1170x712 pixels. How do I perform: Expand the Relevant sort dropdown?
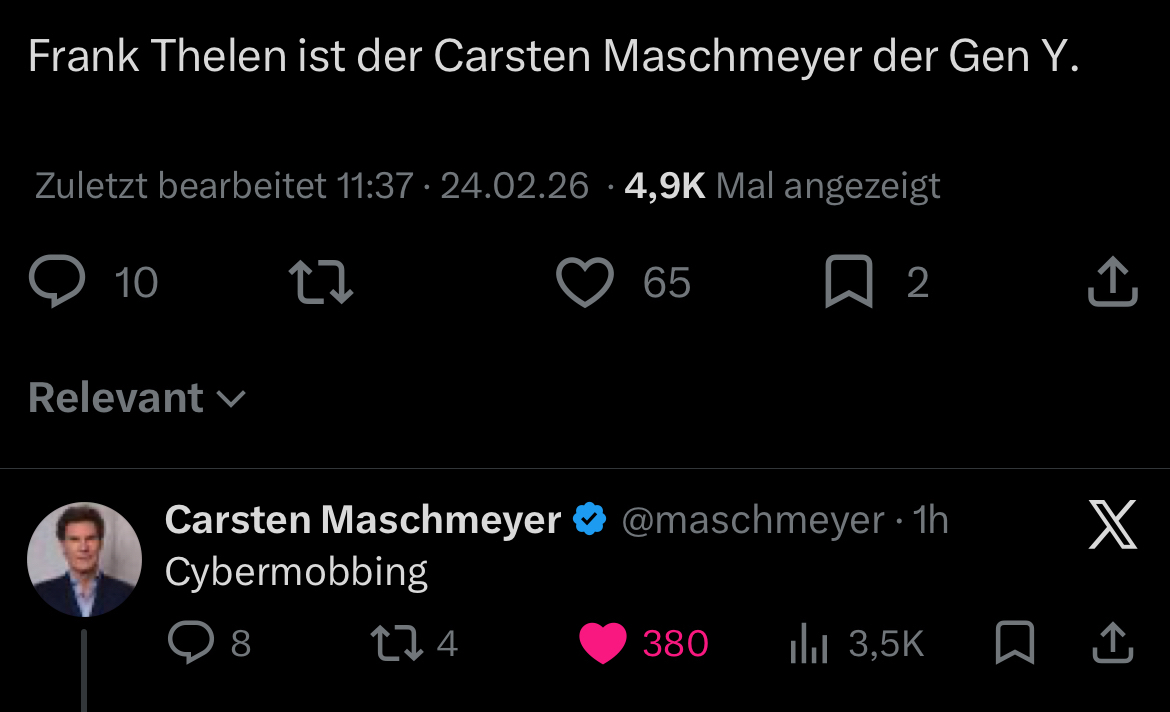tap(137, 398)
